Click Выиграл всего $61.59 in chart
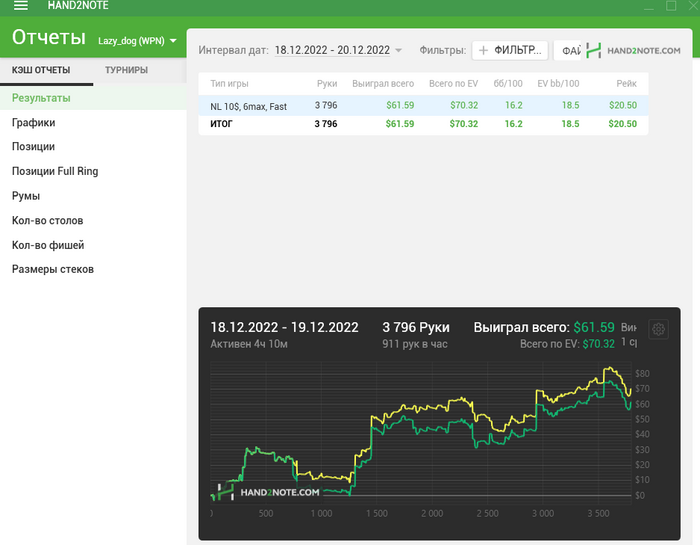Image resolution: width=700 pixels, height=545 pixels. [544, 327]
